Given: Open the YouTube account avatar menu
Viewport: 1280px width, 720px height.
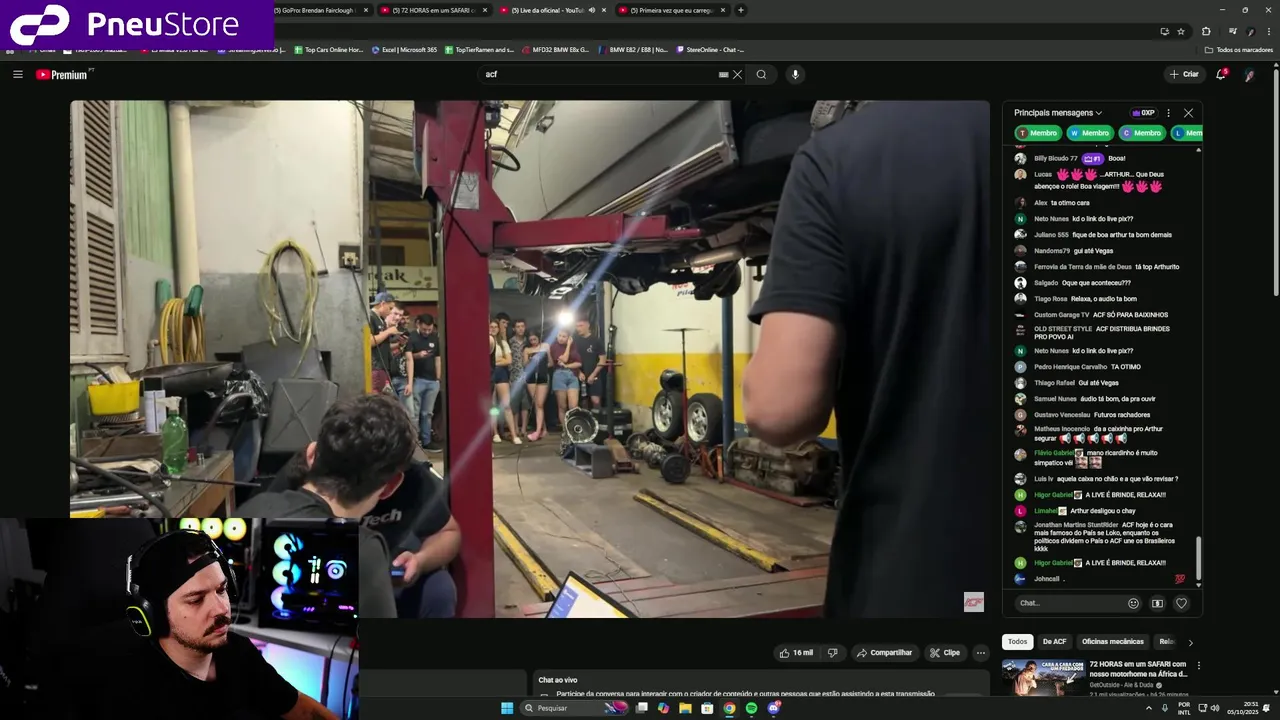Looking at the screenshot, I should click(1250, 74).
